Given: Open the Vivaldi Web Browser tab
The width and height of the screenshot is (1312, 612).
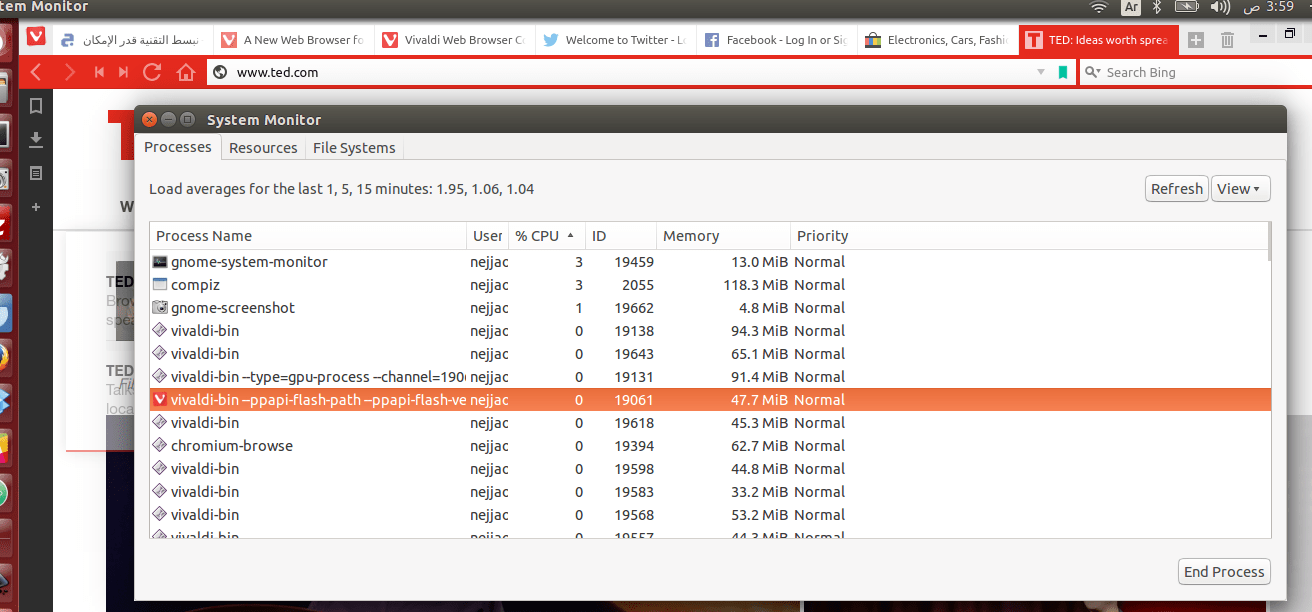Looking at the screenshot, I should (x=454, y=40).
